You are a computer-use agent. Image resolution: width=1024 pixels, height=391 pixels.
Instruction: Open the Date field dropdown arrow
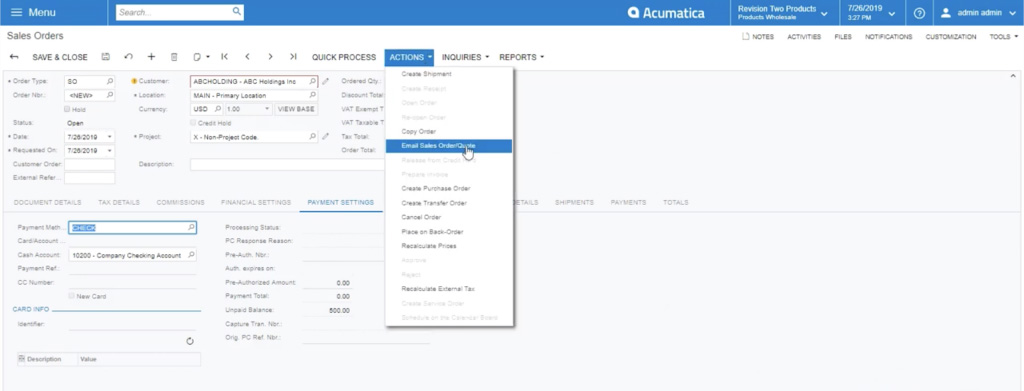pyautogui.click(x=110, y=137)
